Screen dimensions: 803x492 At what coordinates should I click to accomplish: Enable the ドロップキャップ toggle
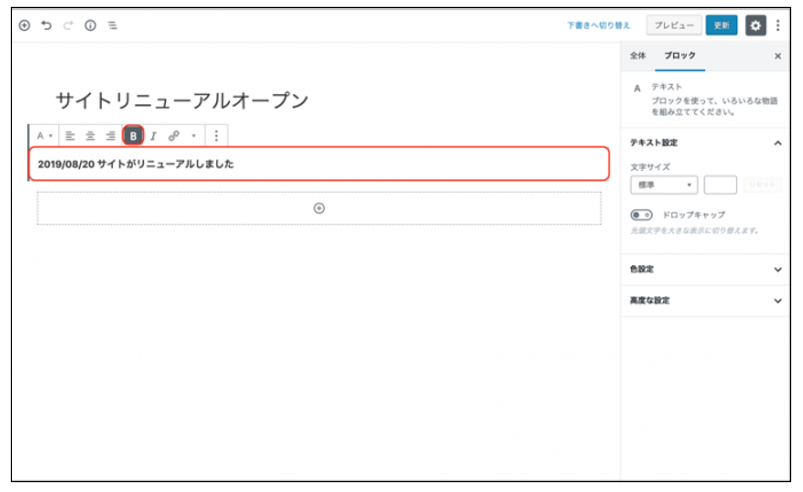click(641, 214)
